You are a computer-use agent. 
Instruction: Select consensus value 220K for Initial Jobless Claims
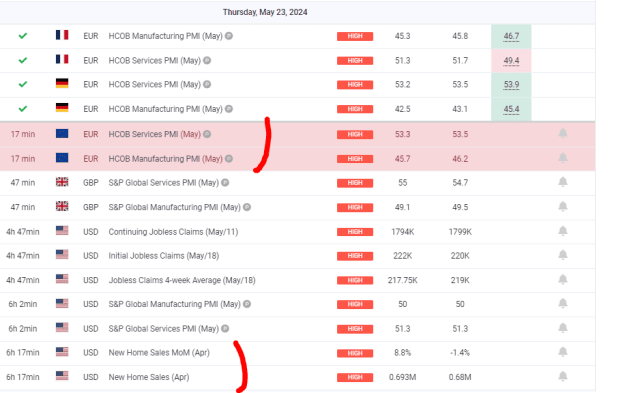click(460, 256)
